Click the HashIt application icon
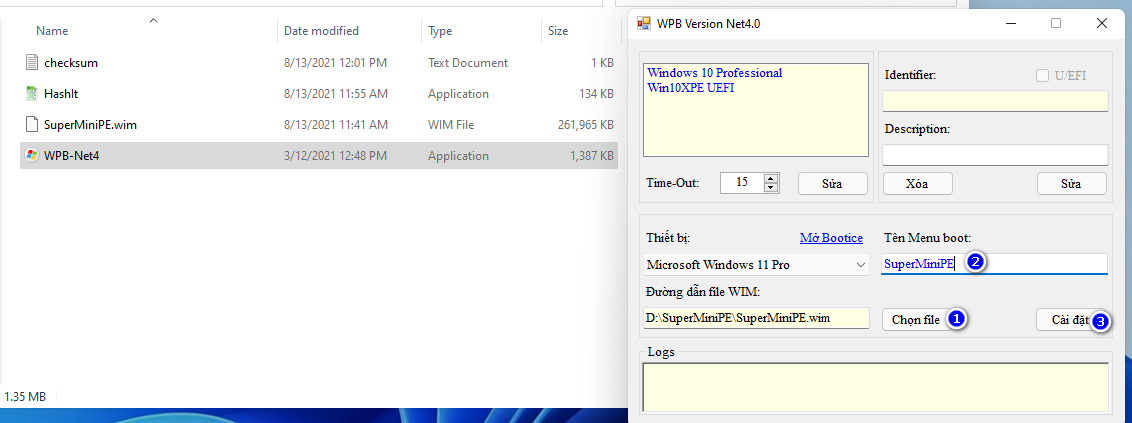Screen dimensions: 1132x423 pyautogui.click(x=31, y=94)
